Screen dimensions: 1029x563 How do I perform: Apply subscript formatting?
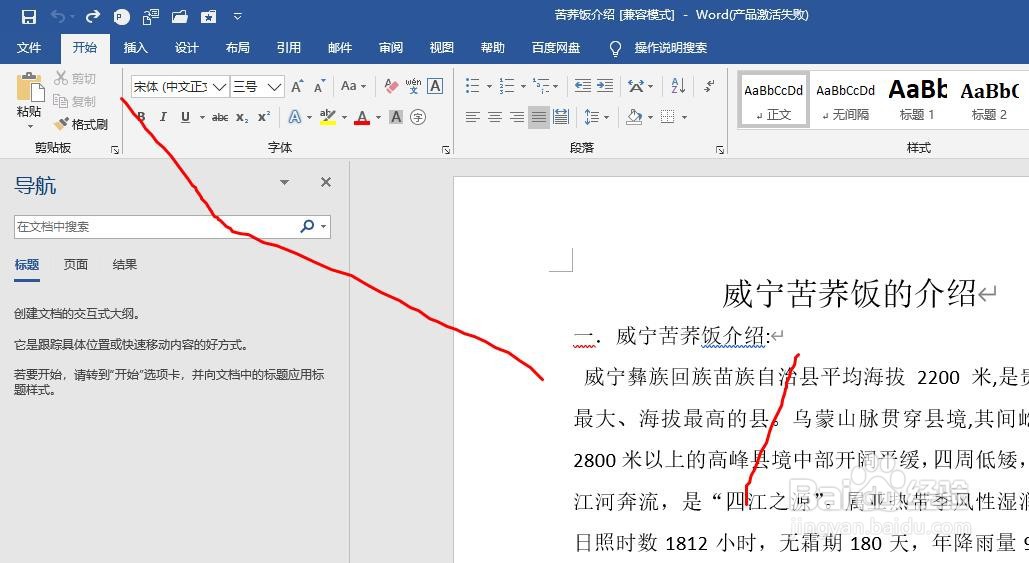pyautogui.click(x=242, y=117)
